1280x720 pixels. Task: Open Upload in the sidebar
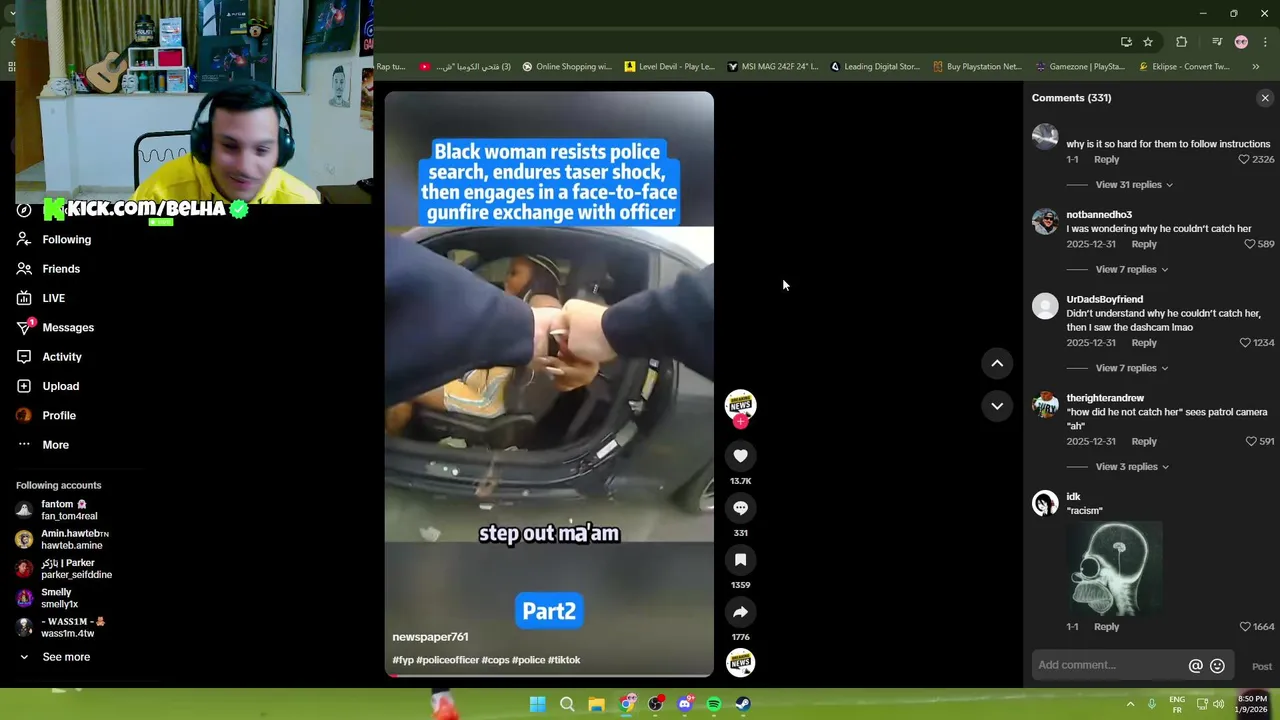60,386
